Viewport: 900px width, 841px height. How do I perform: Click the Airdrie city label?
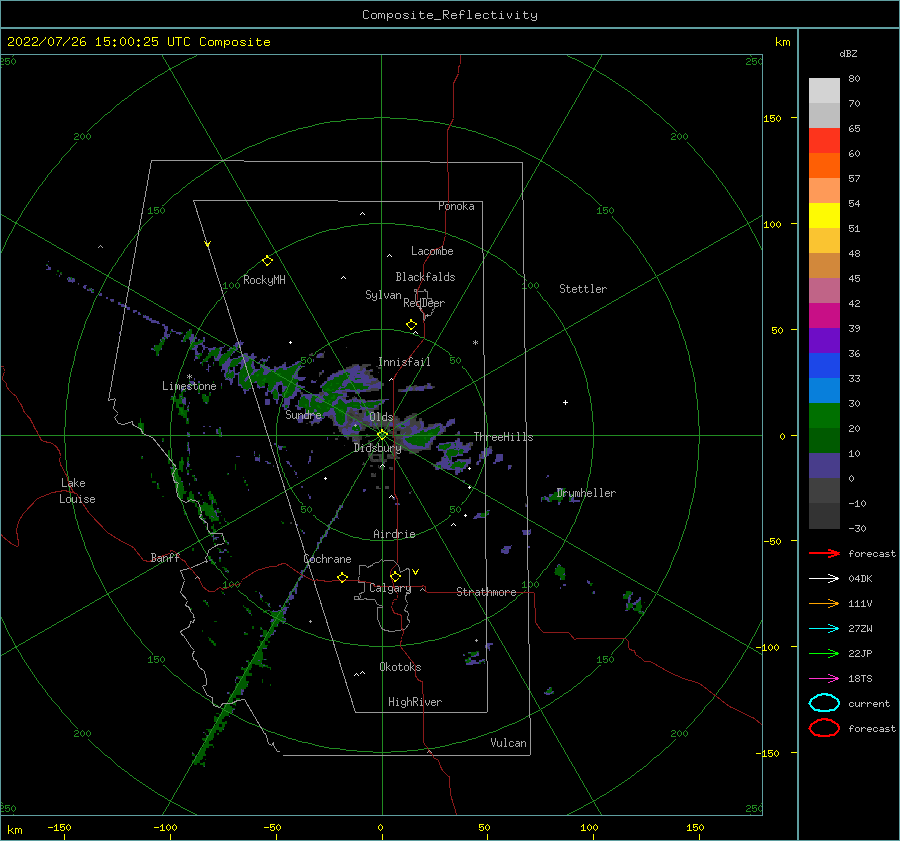tap(394, 534)
